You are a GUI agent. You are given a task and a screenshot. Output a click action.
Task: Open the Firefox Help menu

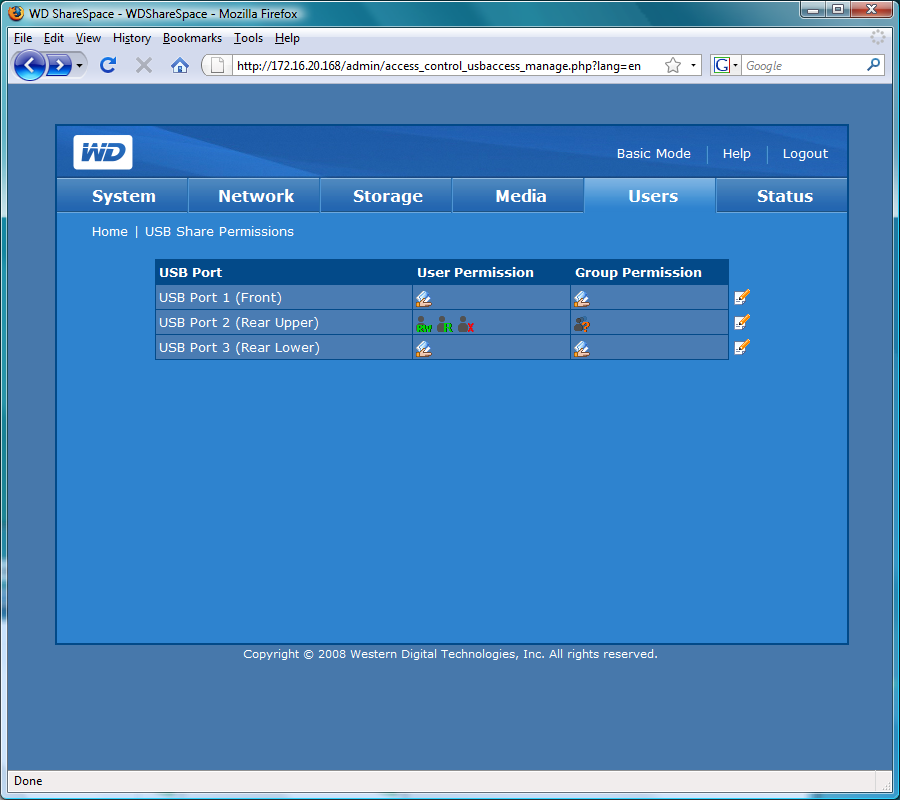pos(287,38)
